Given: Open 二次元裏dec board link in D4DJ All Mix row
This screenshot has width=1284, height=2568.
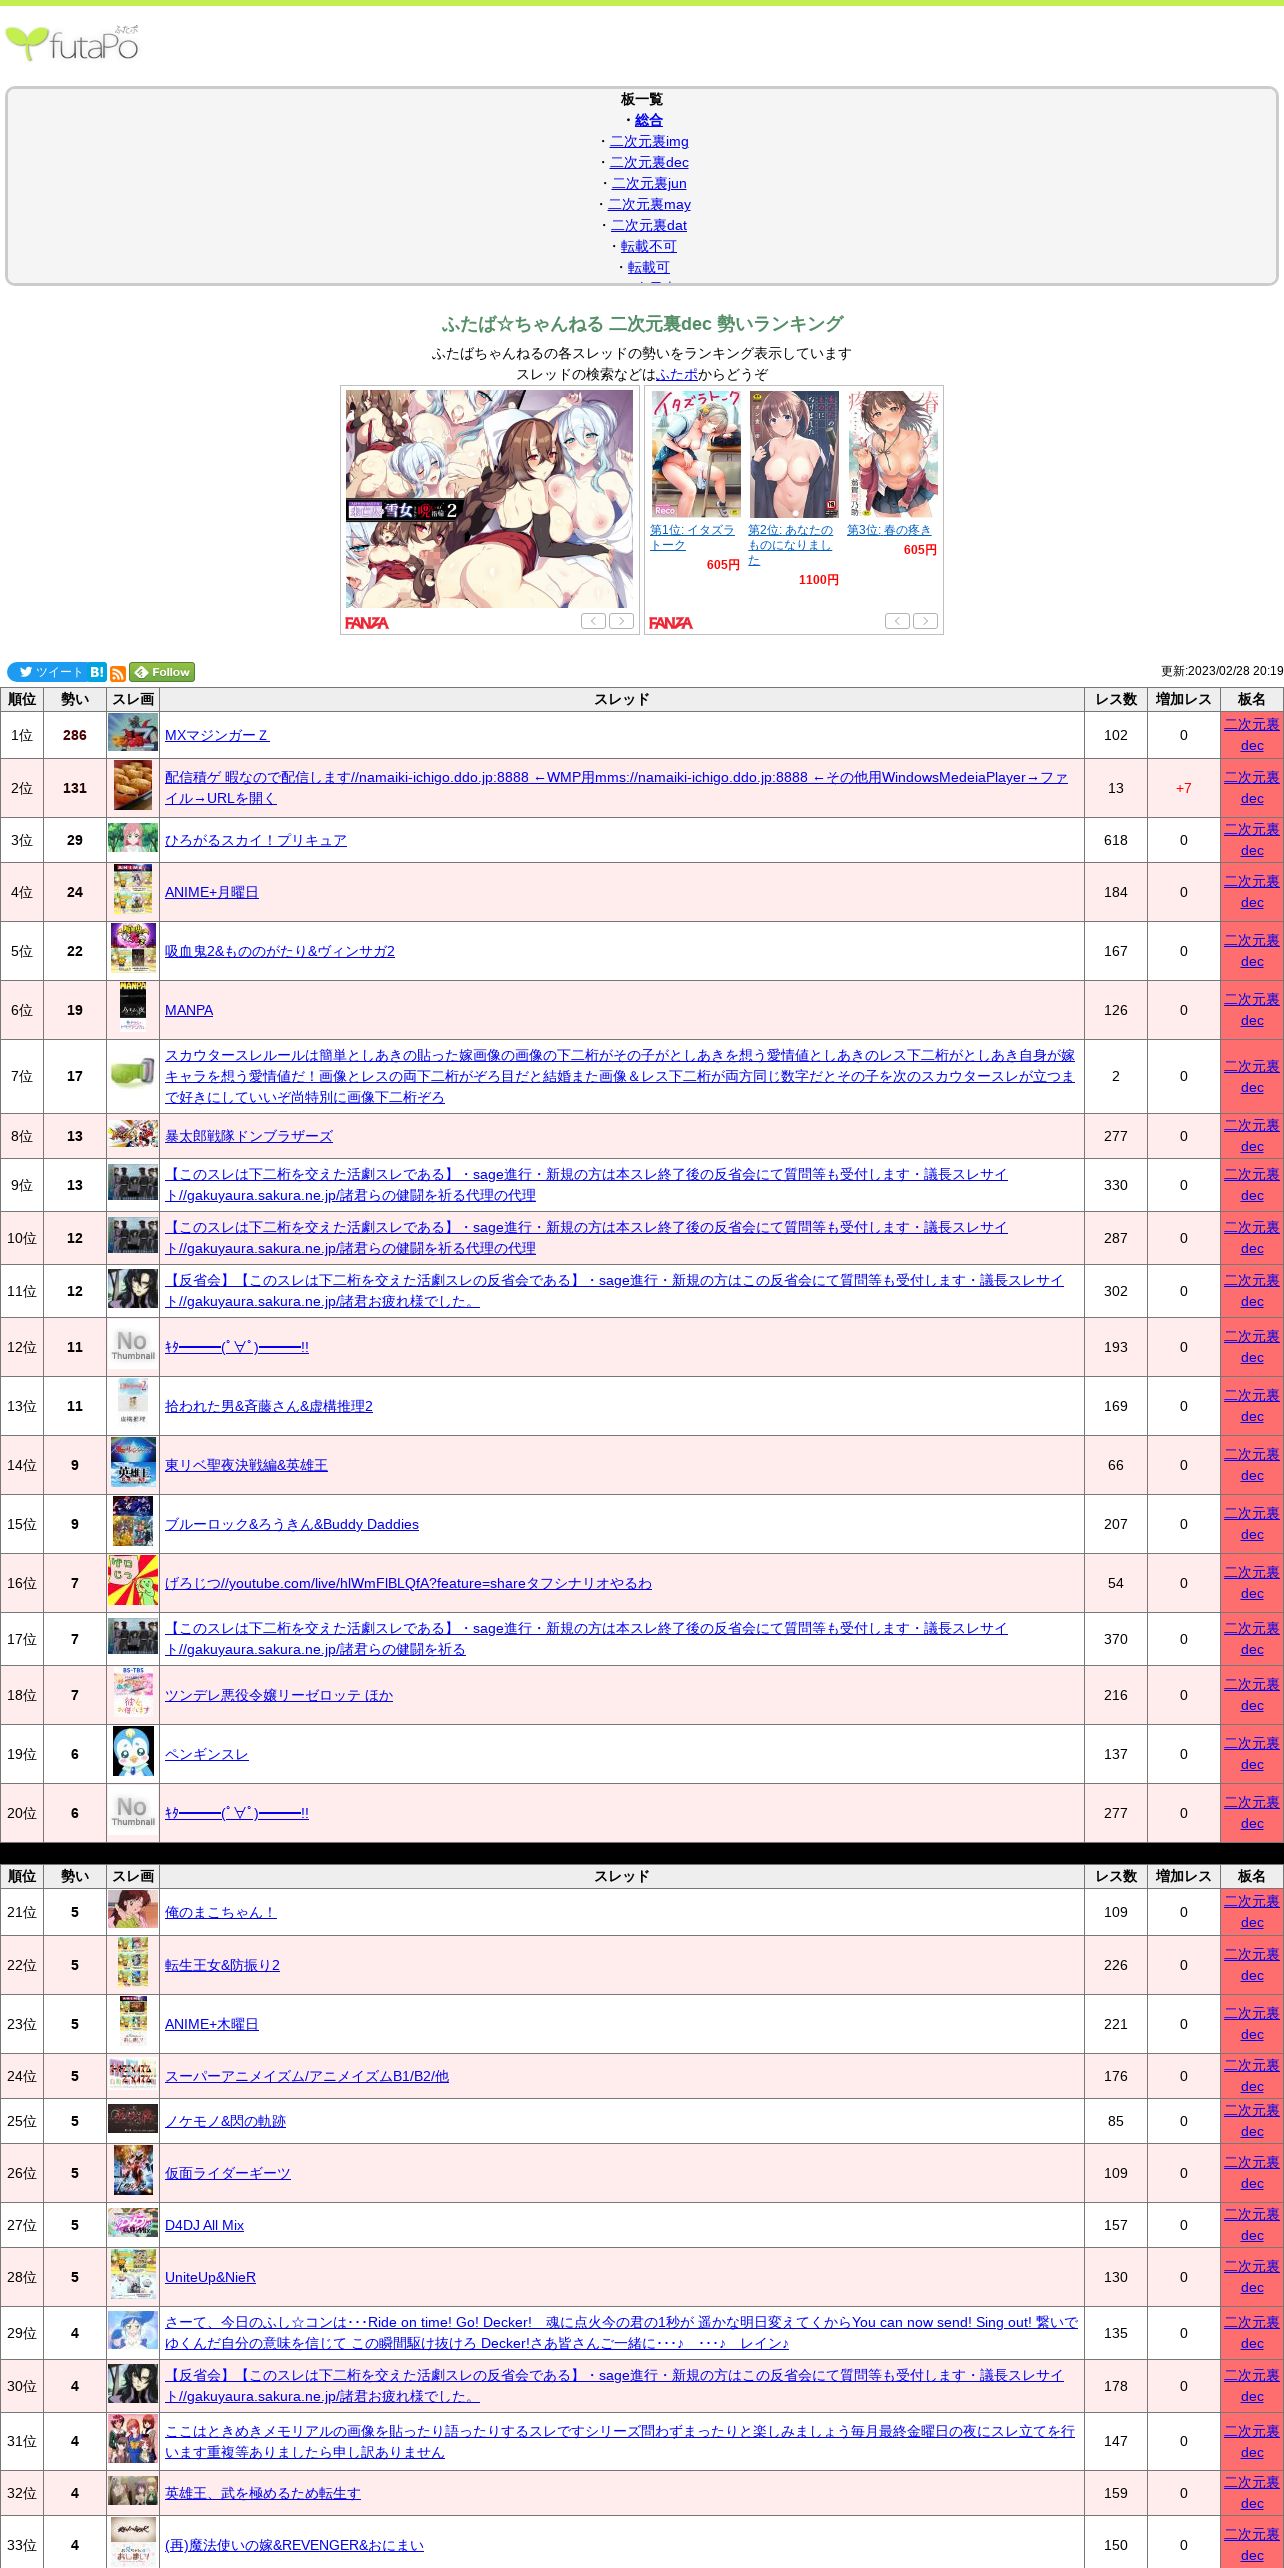Looking at the screenshot, I should pos(1252,2225).
